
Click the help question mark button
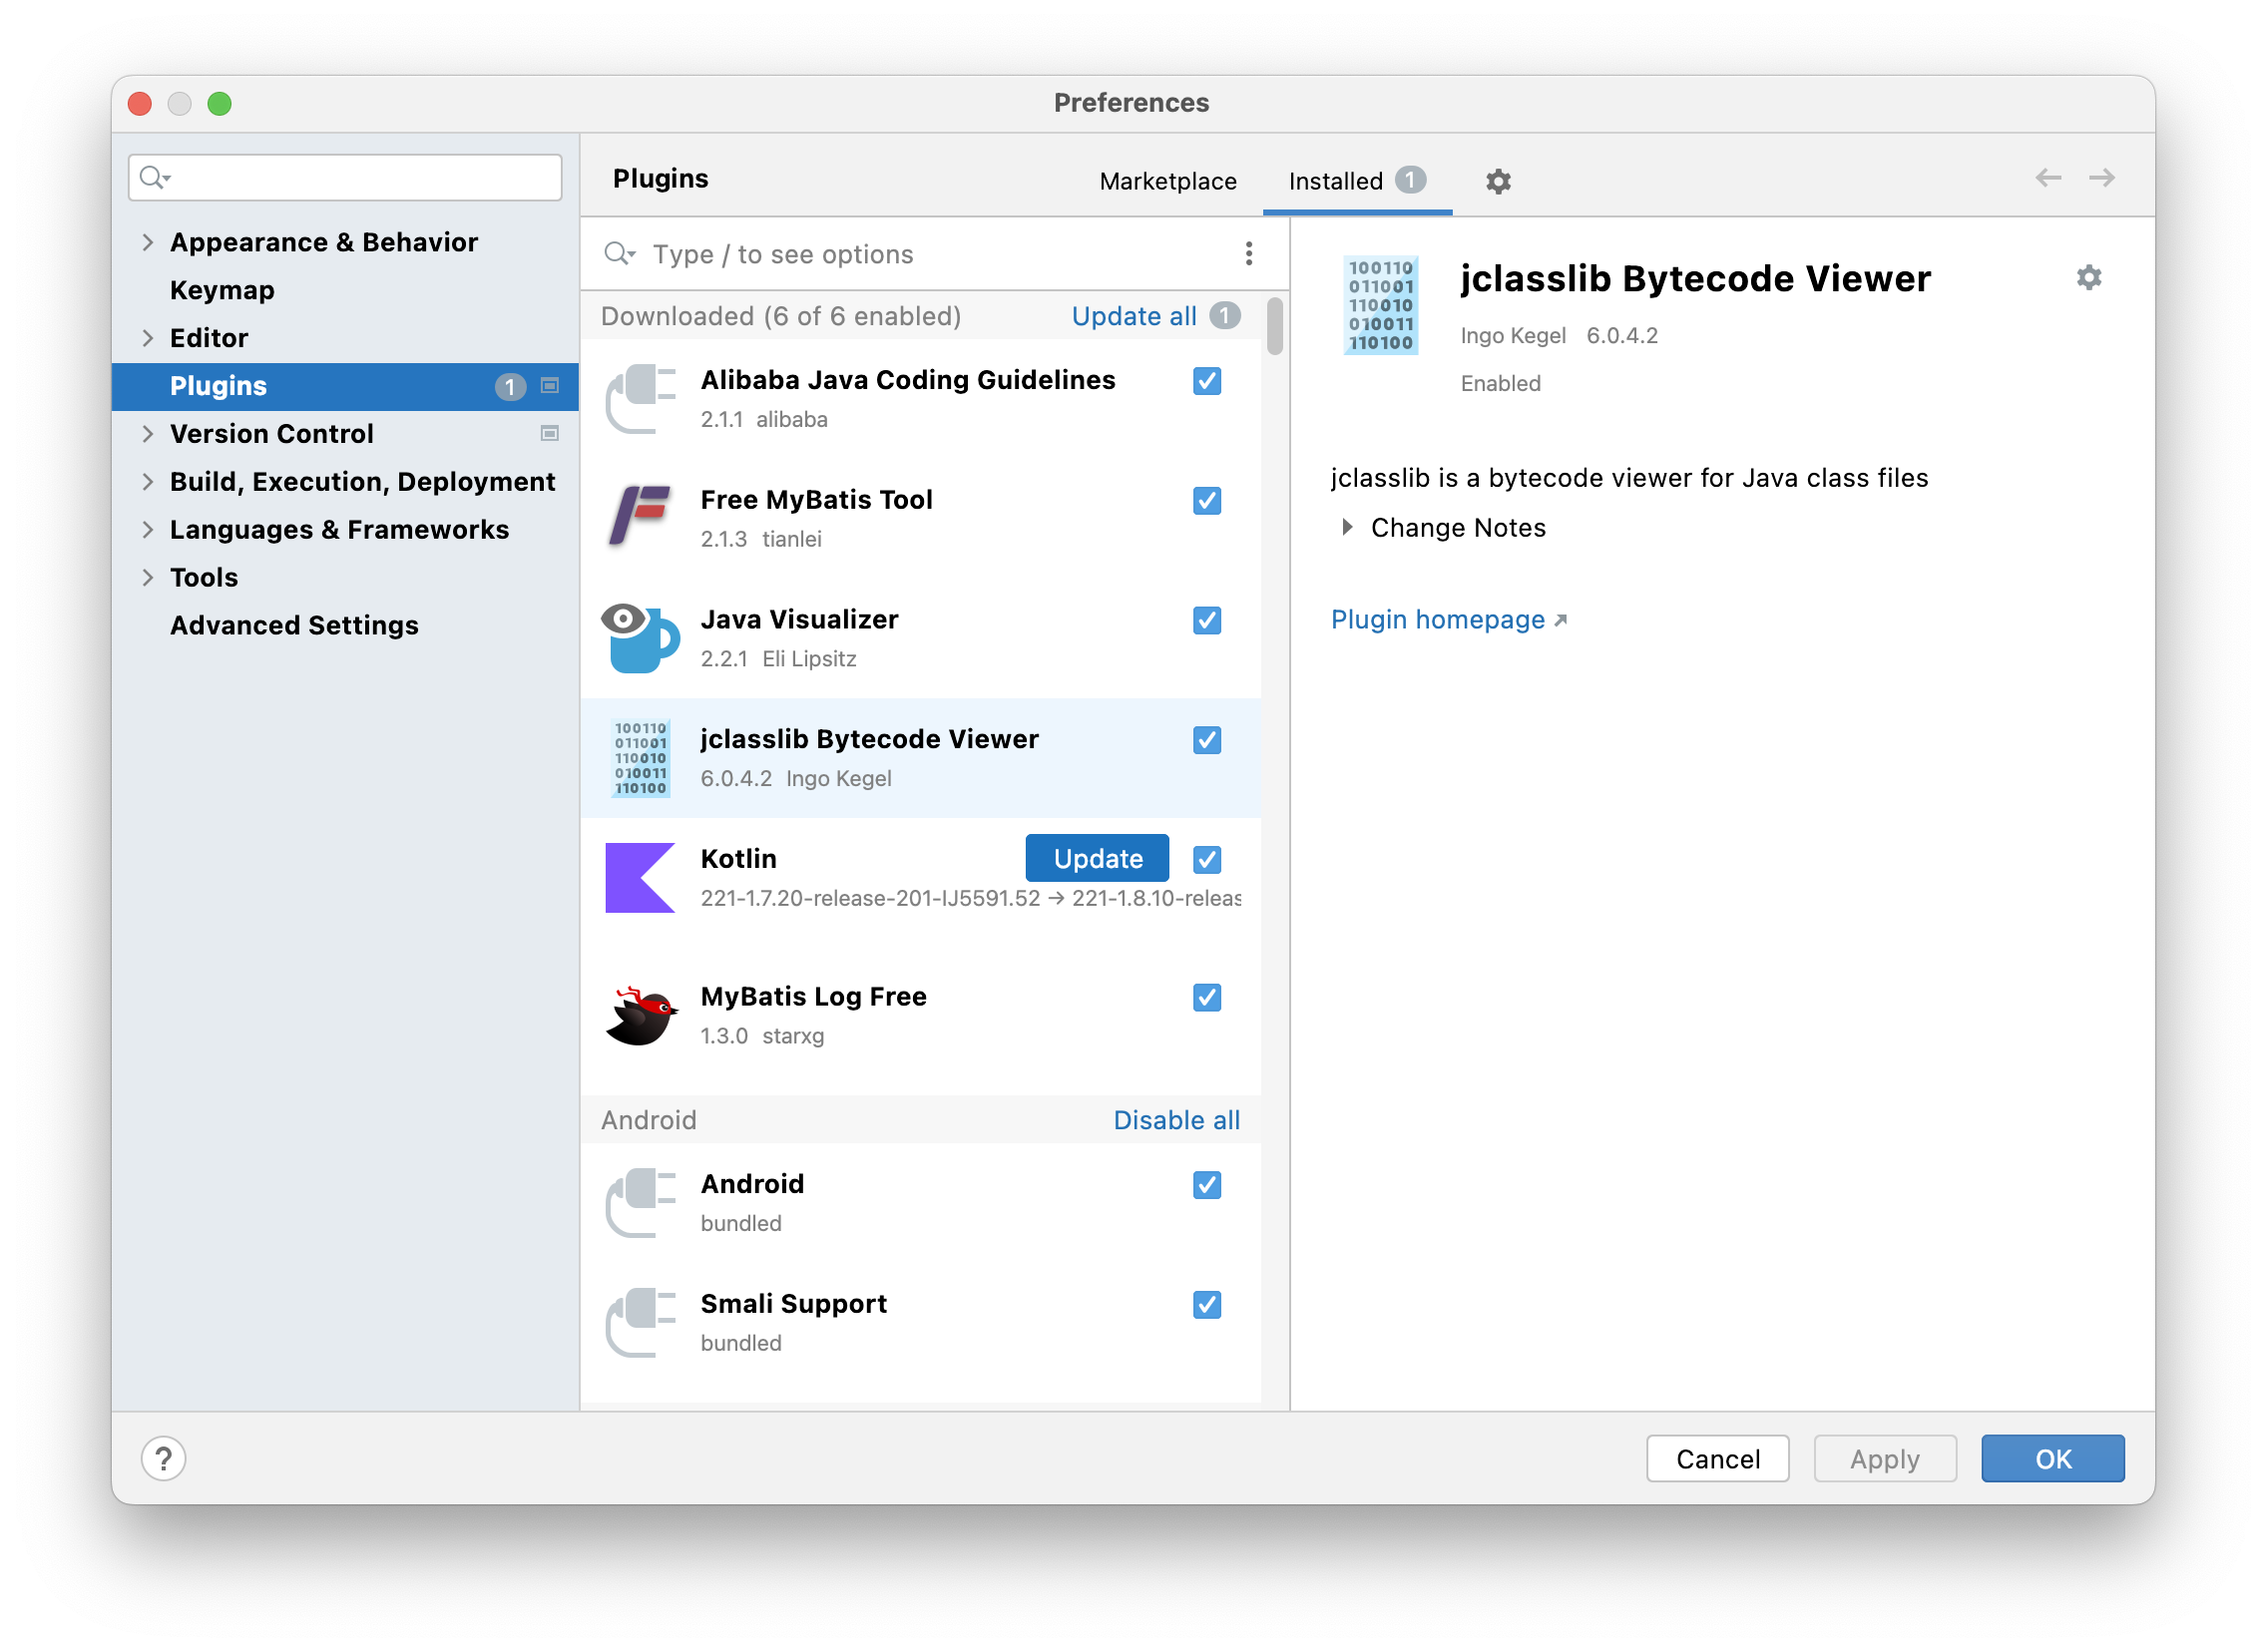point(164,1457)
